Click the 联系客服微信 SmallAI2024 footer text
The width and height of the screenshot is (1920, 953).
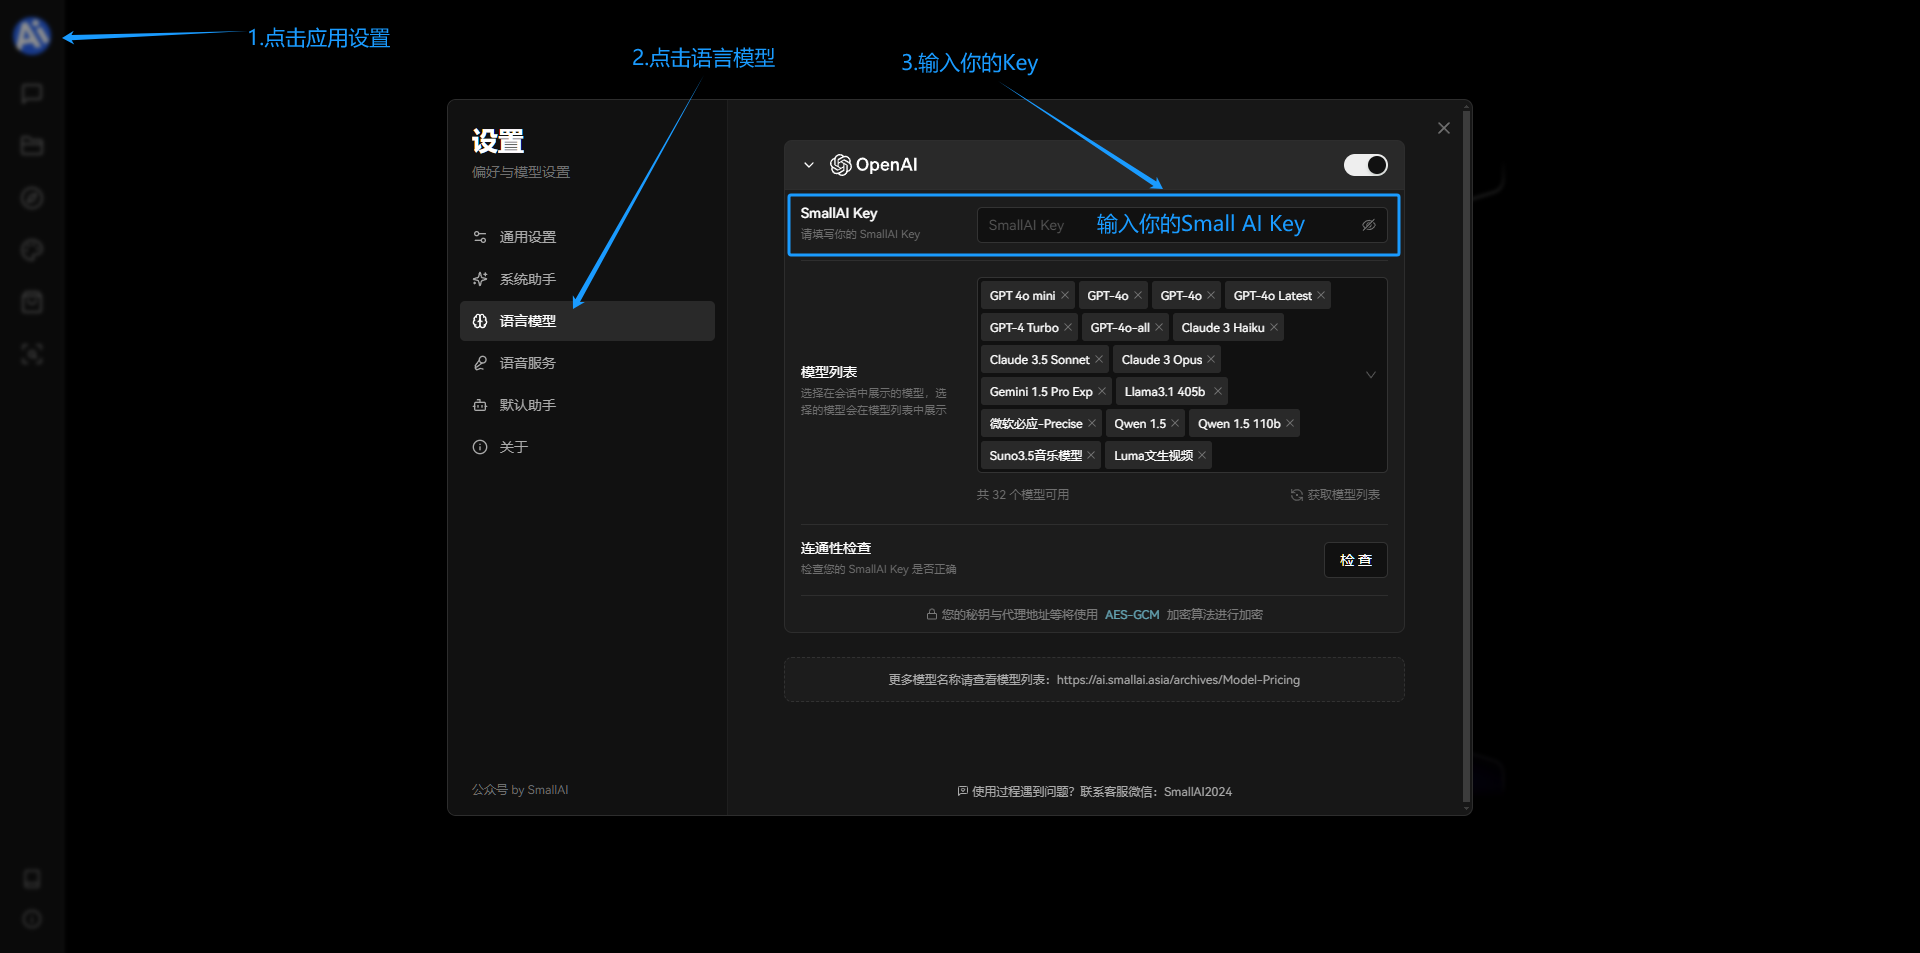(x=1156, y=792)
